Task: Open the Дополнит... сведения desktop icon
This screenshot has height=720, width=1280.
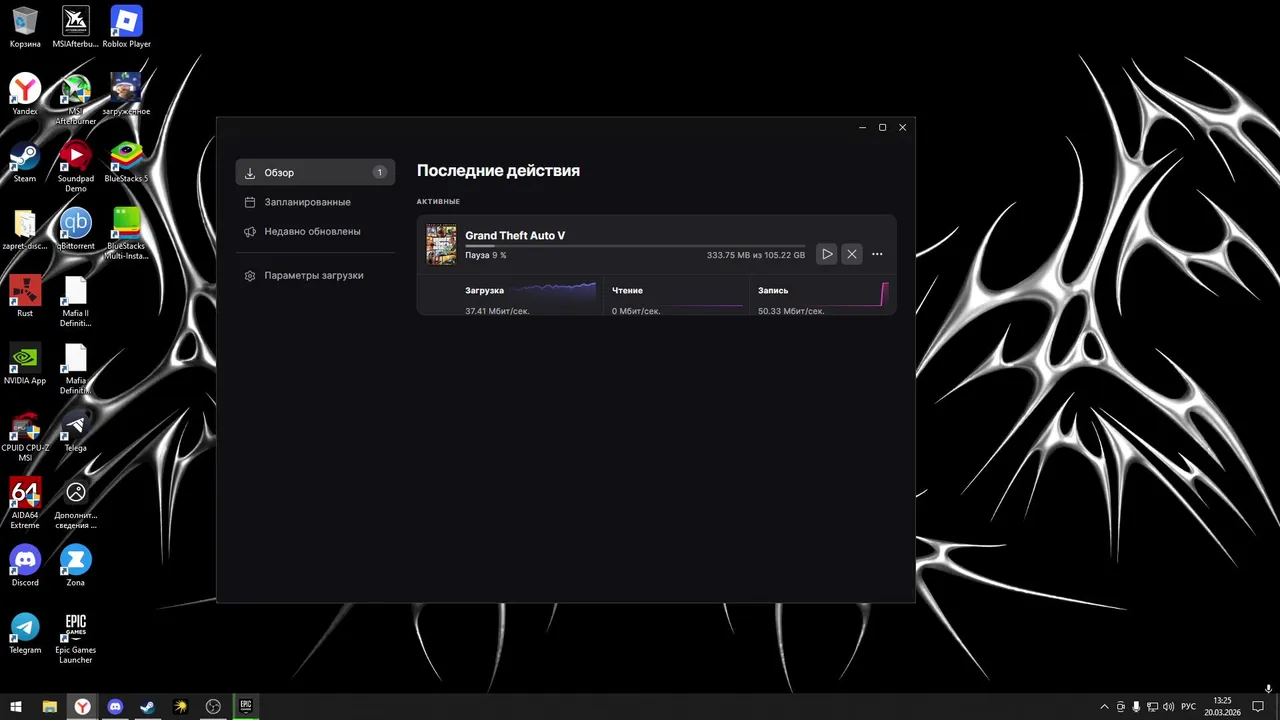Action: pos(75,503)
